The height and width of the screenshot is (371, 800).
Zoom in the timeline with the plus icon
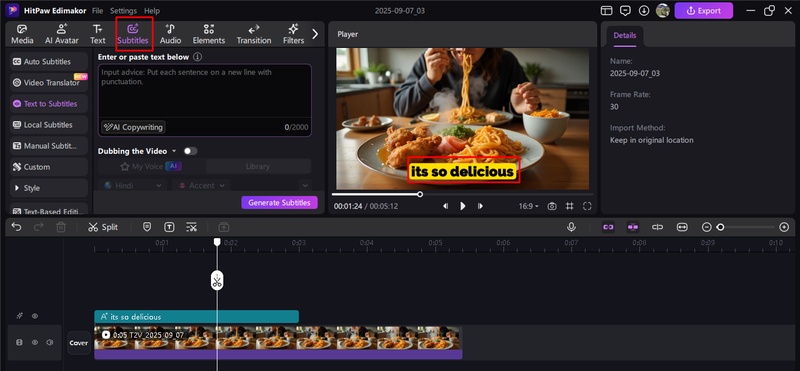[784, 227]
